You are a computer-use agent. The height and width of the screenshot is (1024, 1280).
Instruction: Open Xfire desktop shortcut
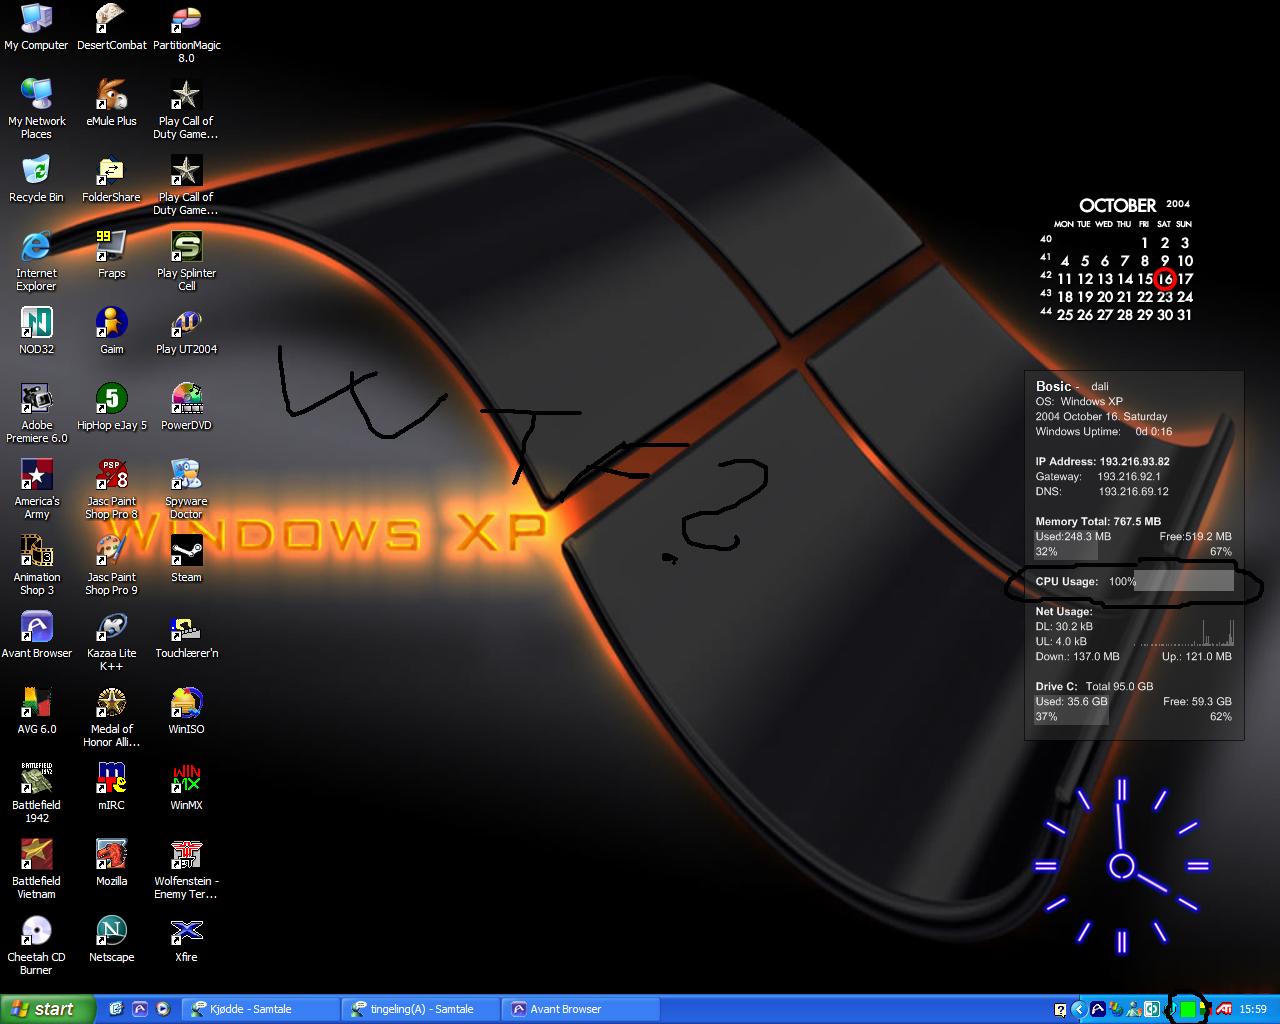click(x=186, y=939)
